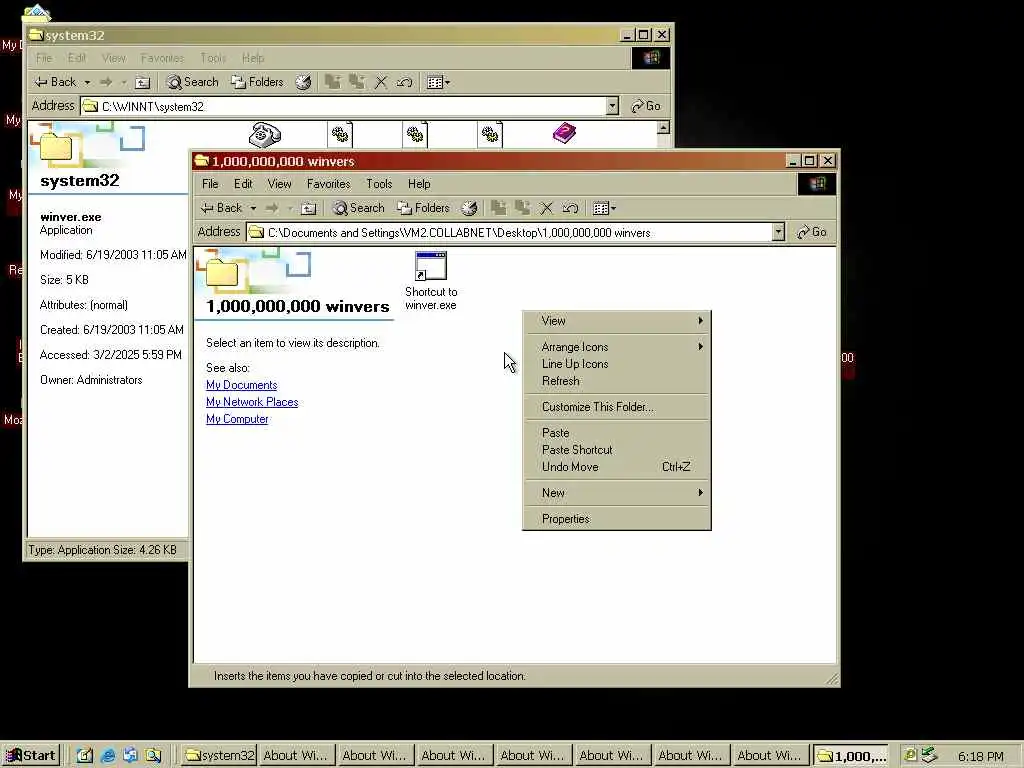The width and height of the screenshot is (1024, 768).
Task: Go Up one folder in winvers window
Action: coord(308,208)
